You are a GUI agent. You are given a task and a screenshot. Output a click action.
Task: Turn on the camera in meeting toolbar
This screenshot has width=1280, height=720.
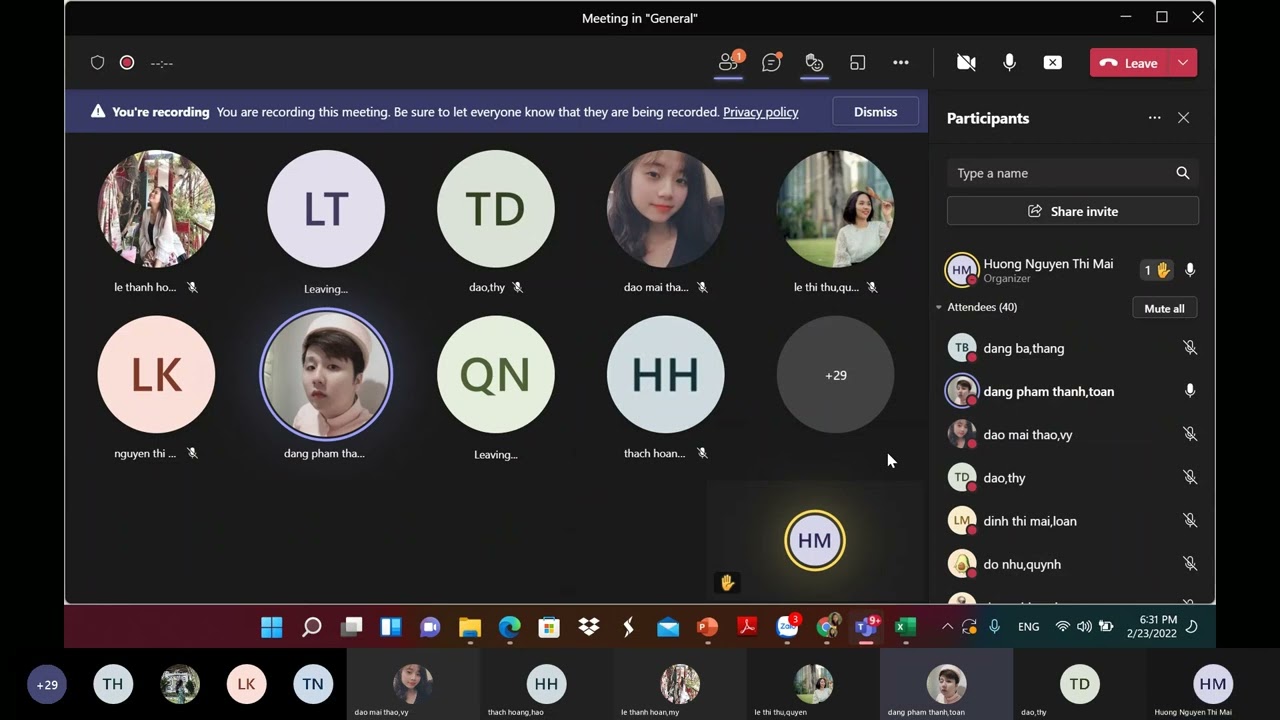coord(966,62)
